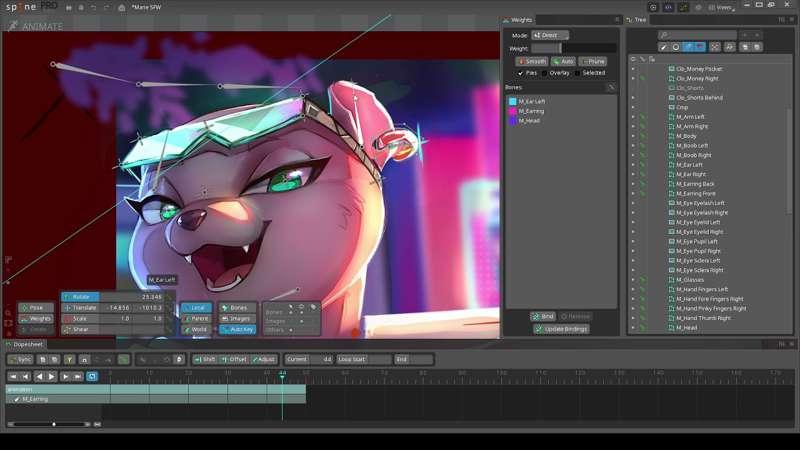Click the Bind button
This screenshot has height=450, width=800.
543,316
